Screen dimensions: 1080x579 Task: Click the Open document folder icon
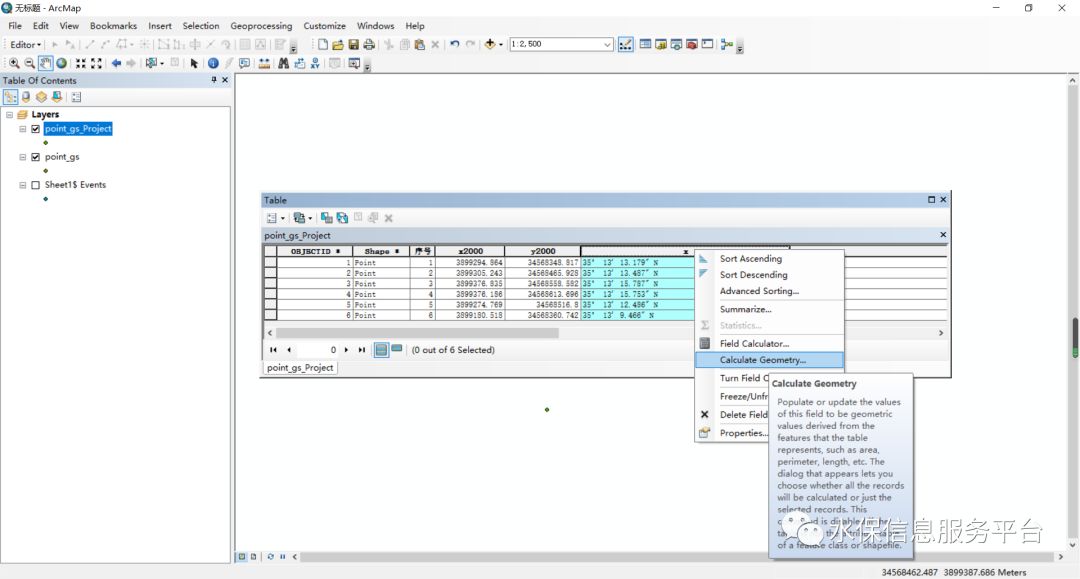pyautogui.click(x=338, y=45)
